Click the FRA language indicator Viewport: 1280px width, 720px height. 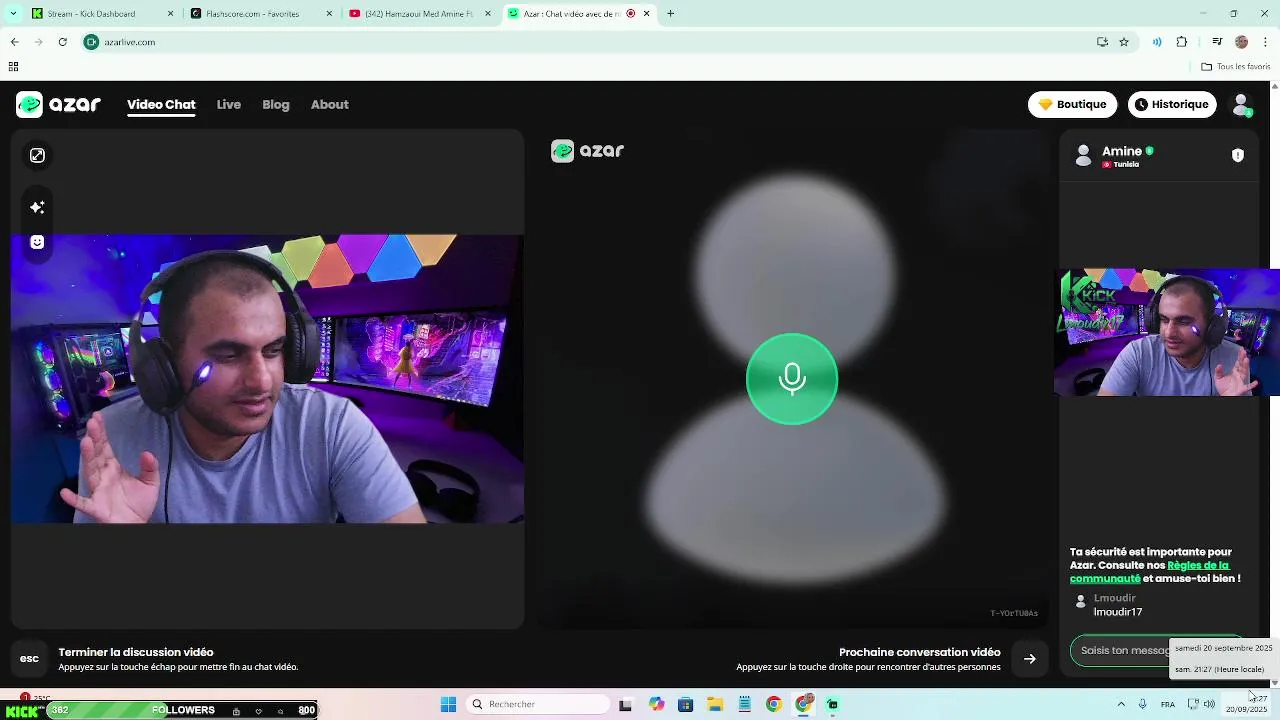point(1168,704)
